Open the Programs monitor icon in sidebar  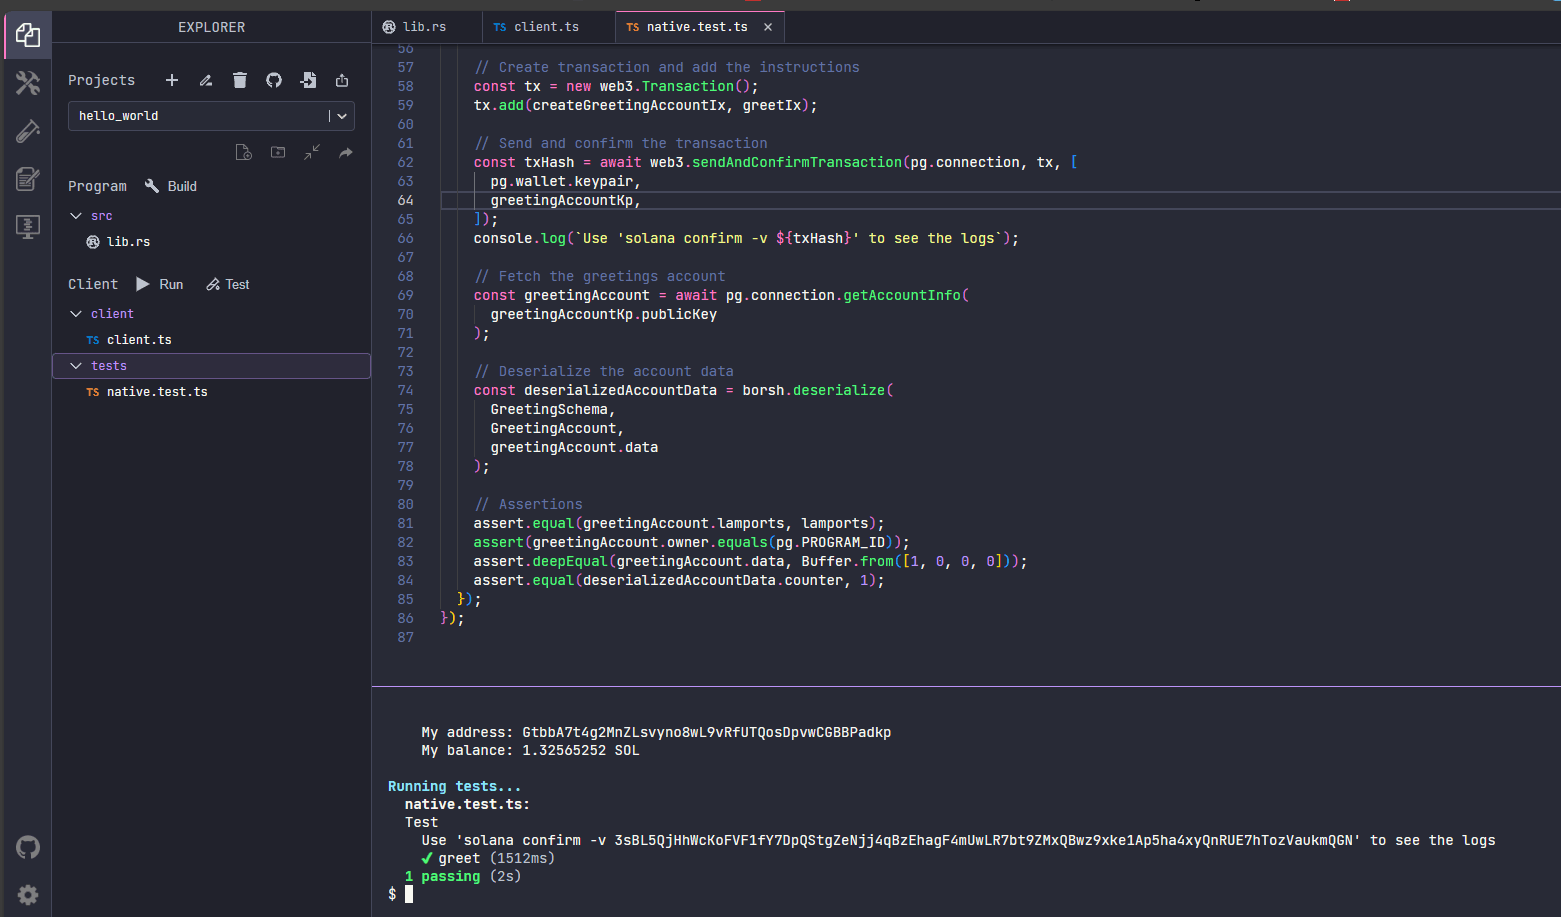(x=27, y=227)
